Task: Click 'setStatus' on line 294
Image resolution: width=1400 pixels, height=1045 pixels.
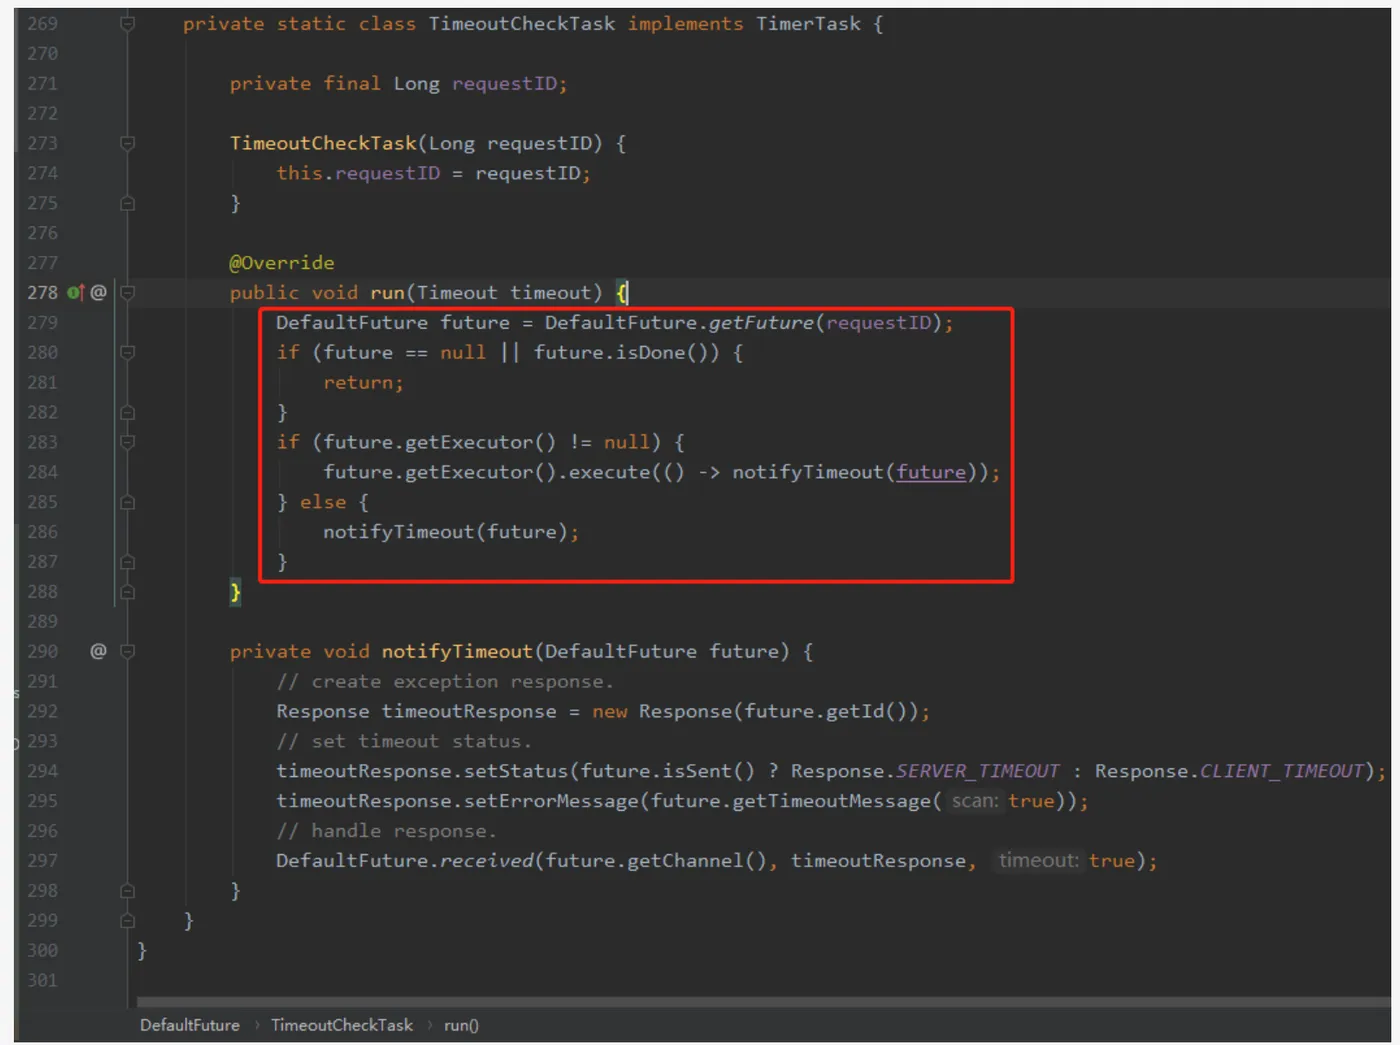Action: point(516,771)
